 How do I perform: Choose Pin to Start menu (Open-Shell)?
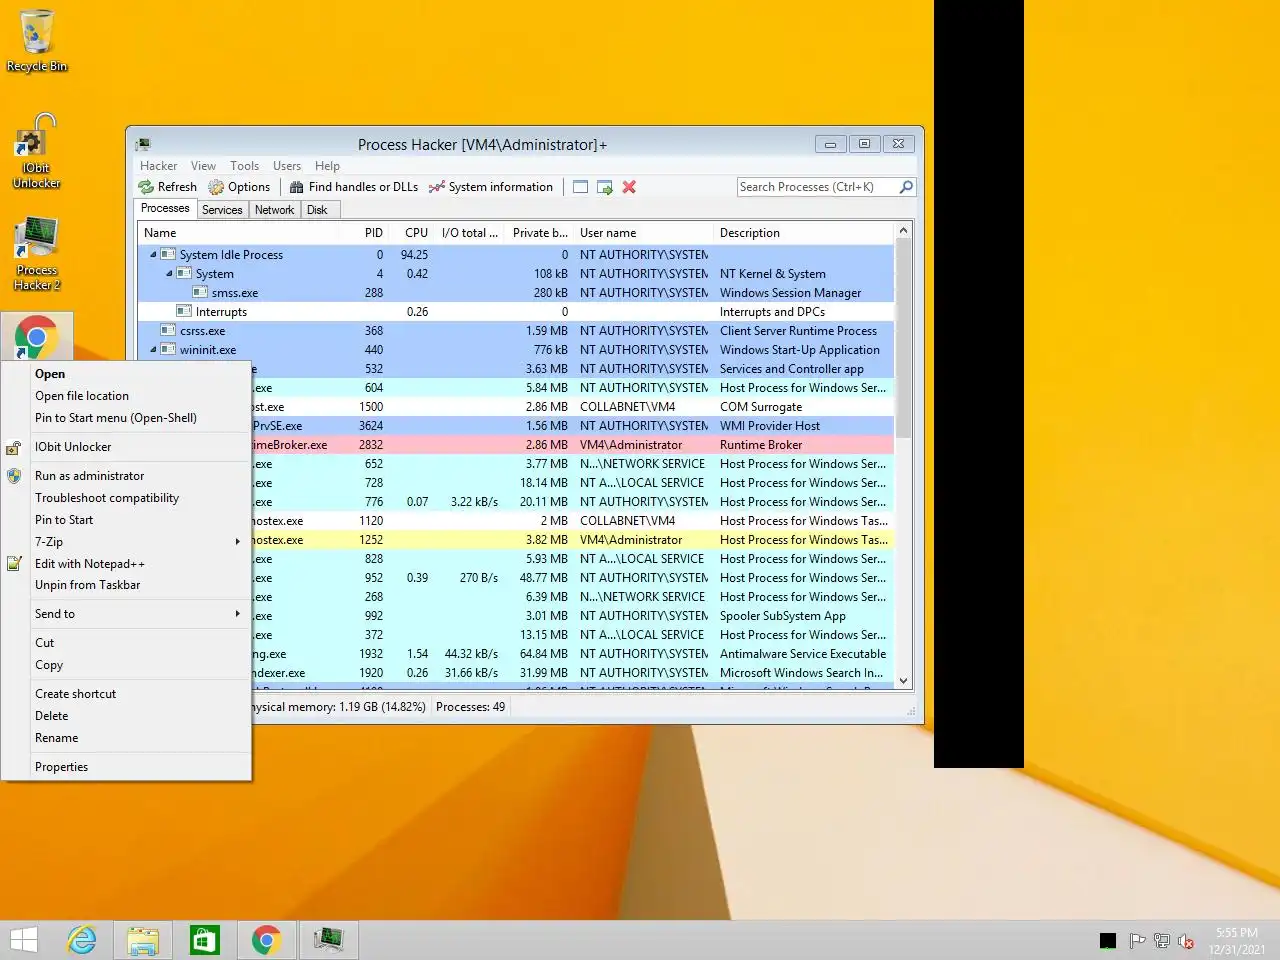126,418
